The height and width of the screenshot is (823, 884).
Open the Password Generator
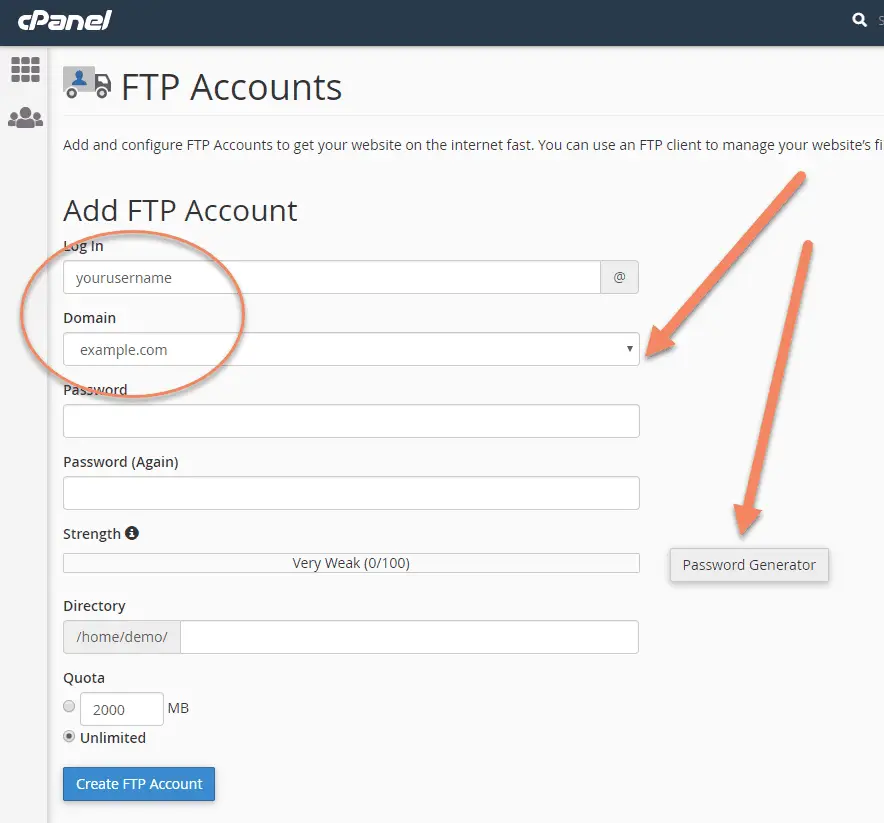pyautogui.click(x=749, y=565)
